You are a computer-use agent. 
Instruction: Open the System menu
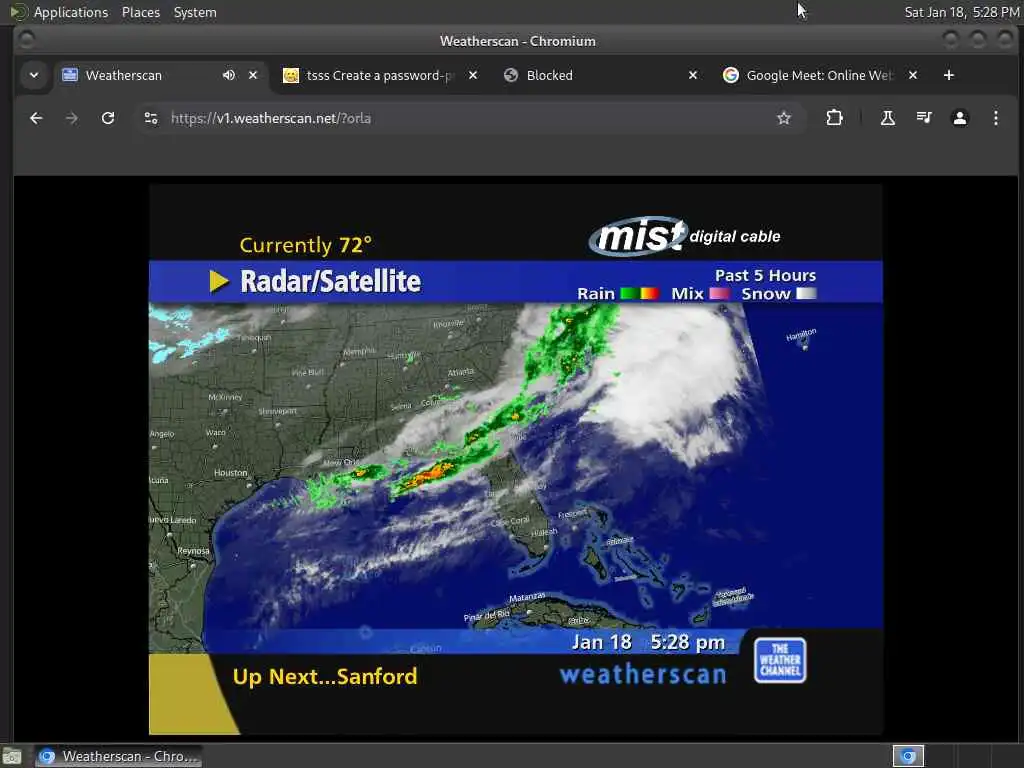pyautogui.click(x=195, y=12)
